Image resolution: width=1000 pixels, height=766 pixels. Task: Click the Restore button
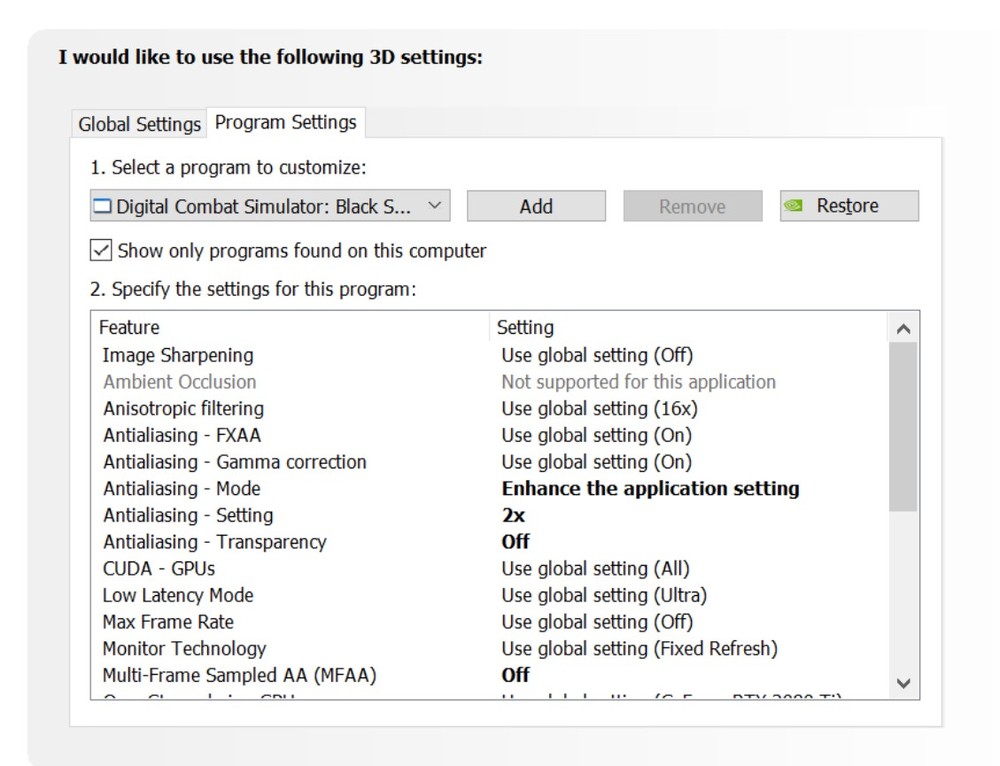849,206
